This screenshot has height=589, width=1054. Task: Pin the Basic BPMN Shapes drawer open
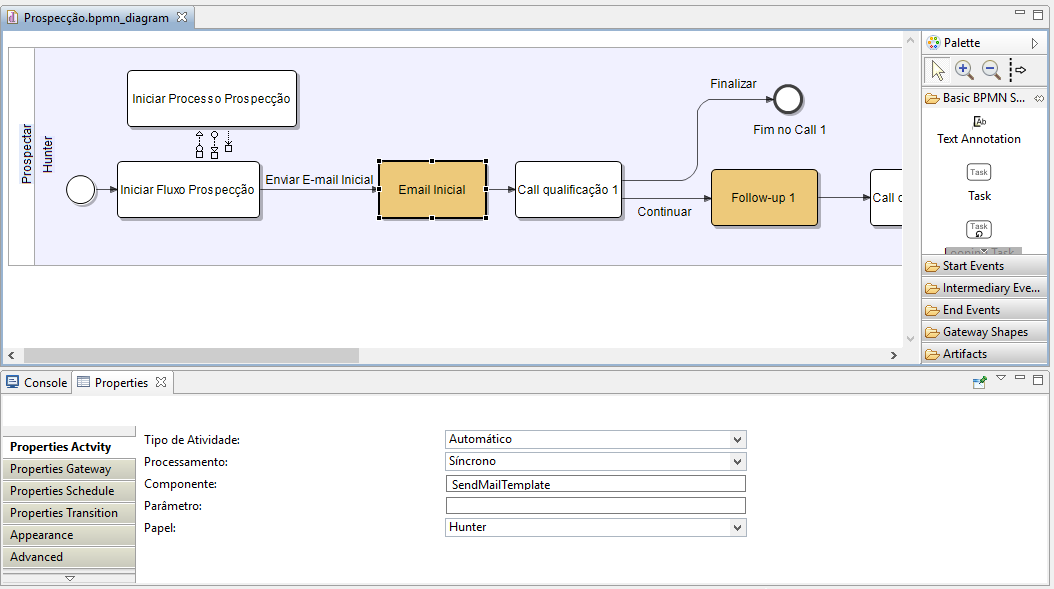(x=1039, y=98)
